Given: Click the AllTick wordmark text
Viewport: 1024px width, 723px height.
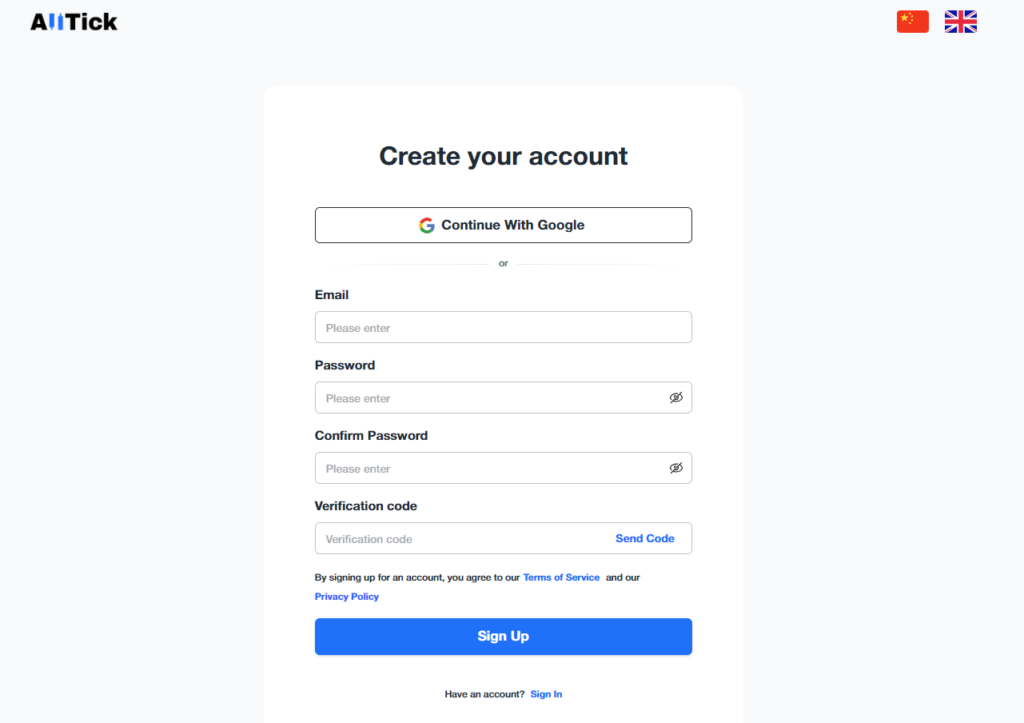Looking at the screenshot, I should point(74,21).
